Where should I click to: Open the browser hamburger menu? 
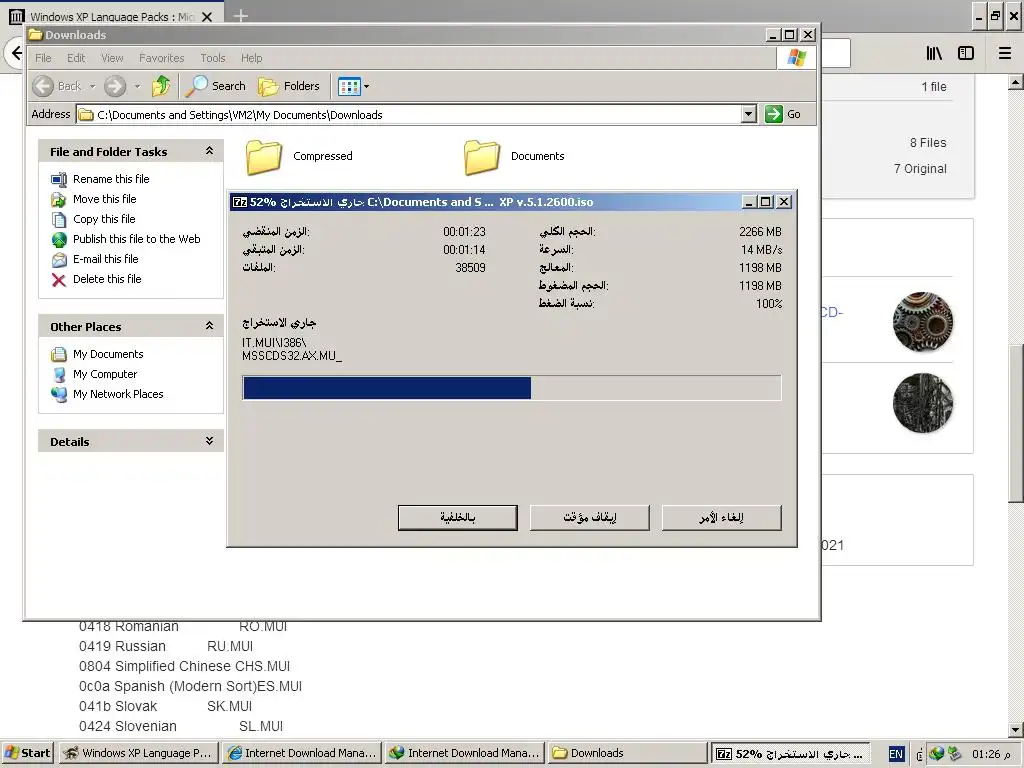1005,53
